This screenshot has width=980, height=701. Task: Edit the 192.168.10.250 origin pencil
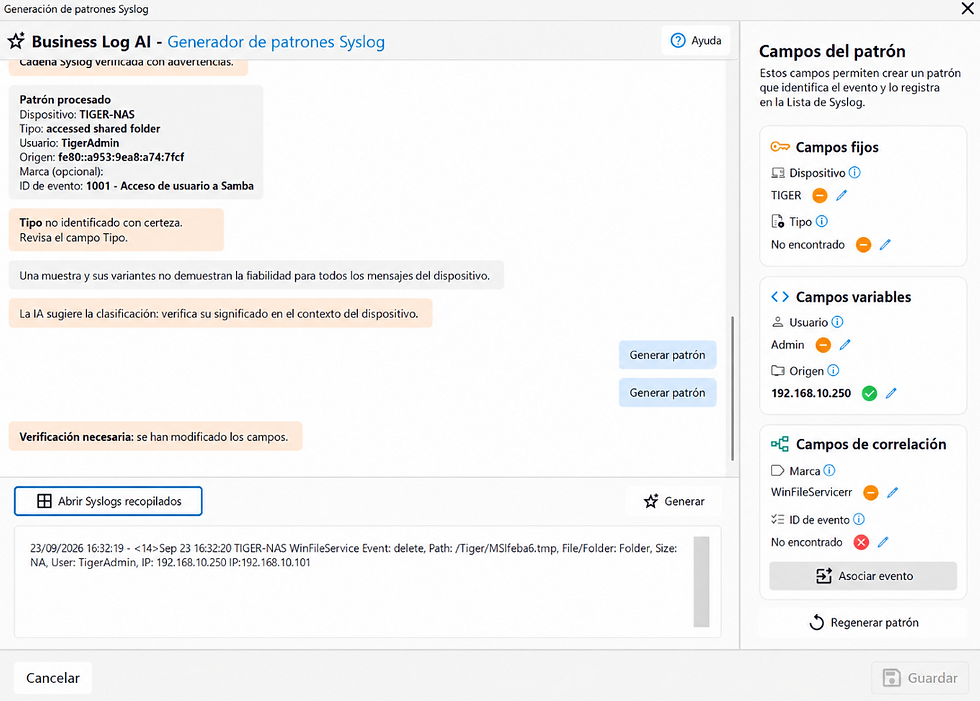tap(891, 393)
